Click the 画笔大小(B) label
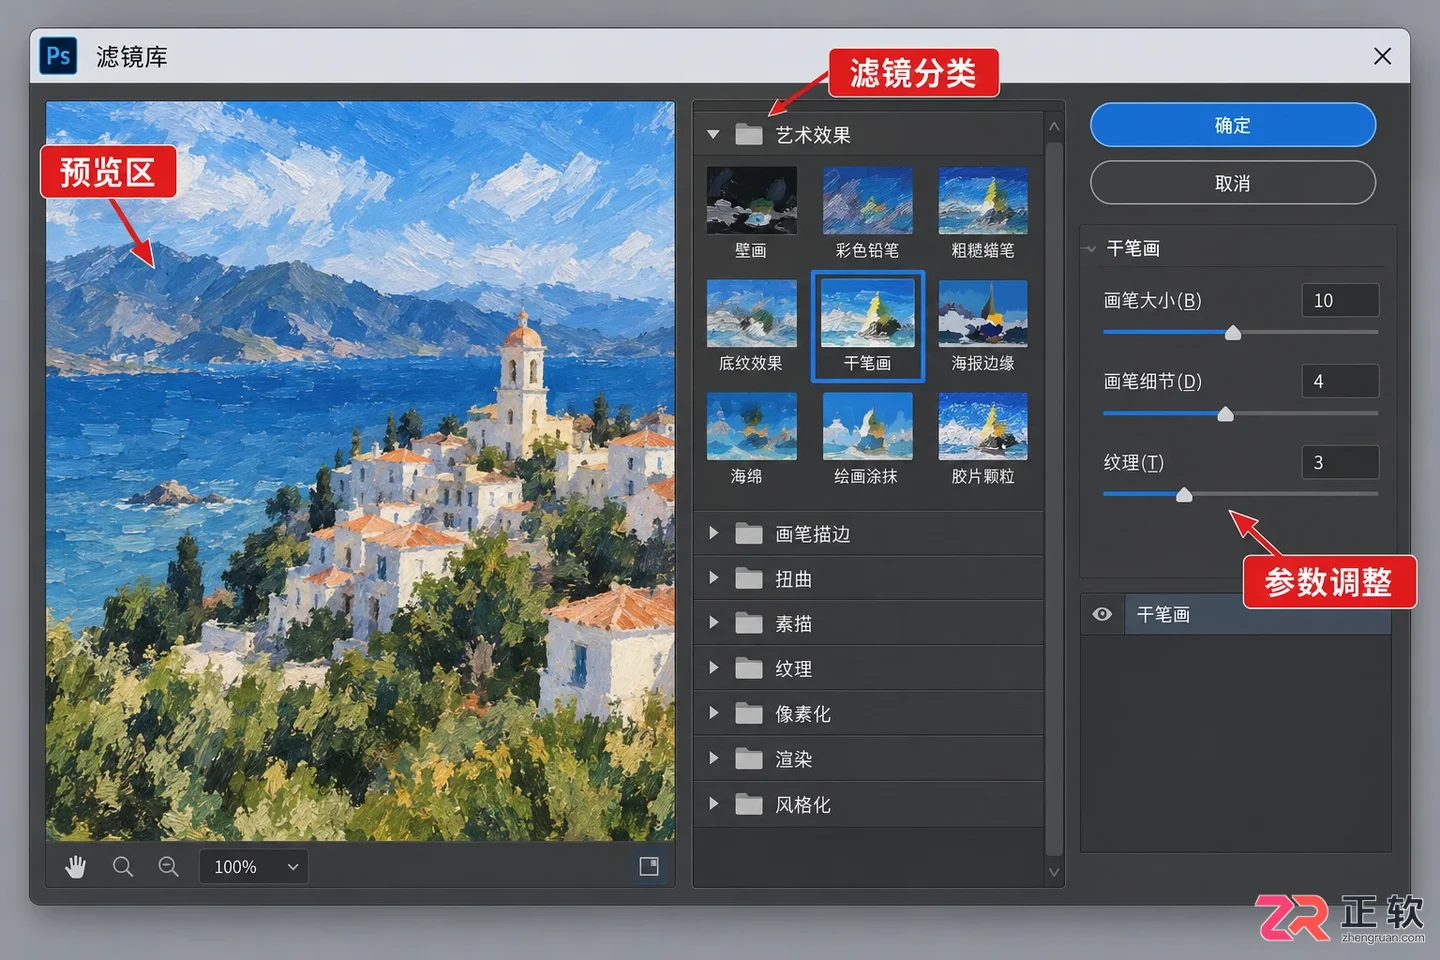The height and width of the screenshot is (960, 1440). [1152, 301]
